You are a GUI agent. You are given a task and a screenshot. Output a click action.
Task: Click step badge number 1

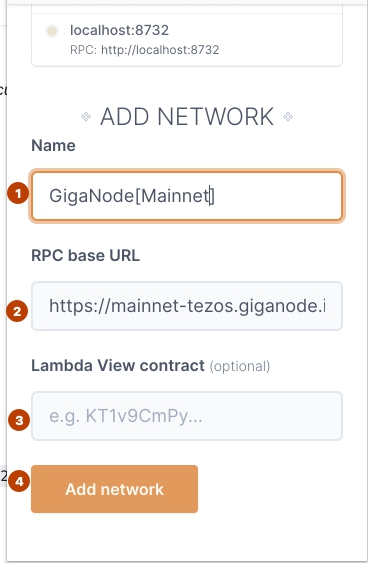[x=18, y=194]
